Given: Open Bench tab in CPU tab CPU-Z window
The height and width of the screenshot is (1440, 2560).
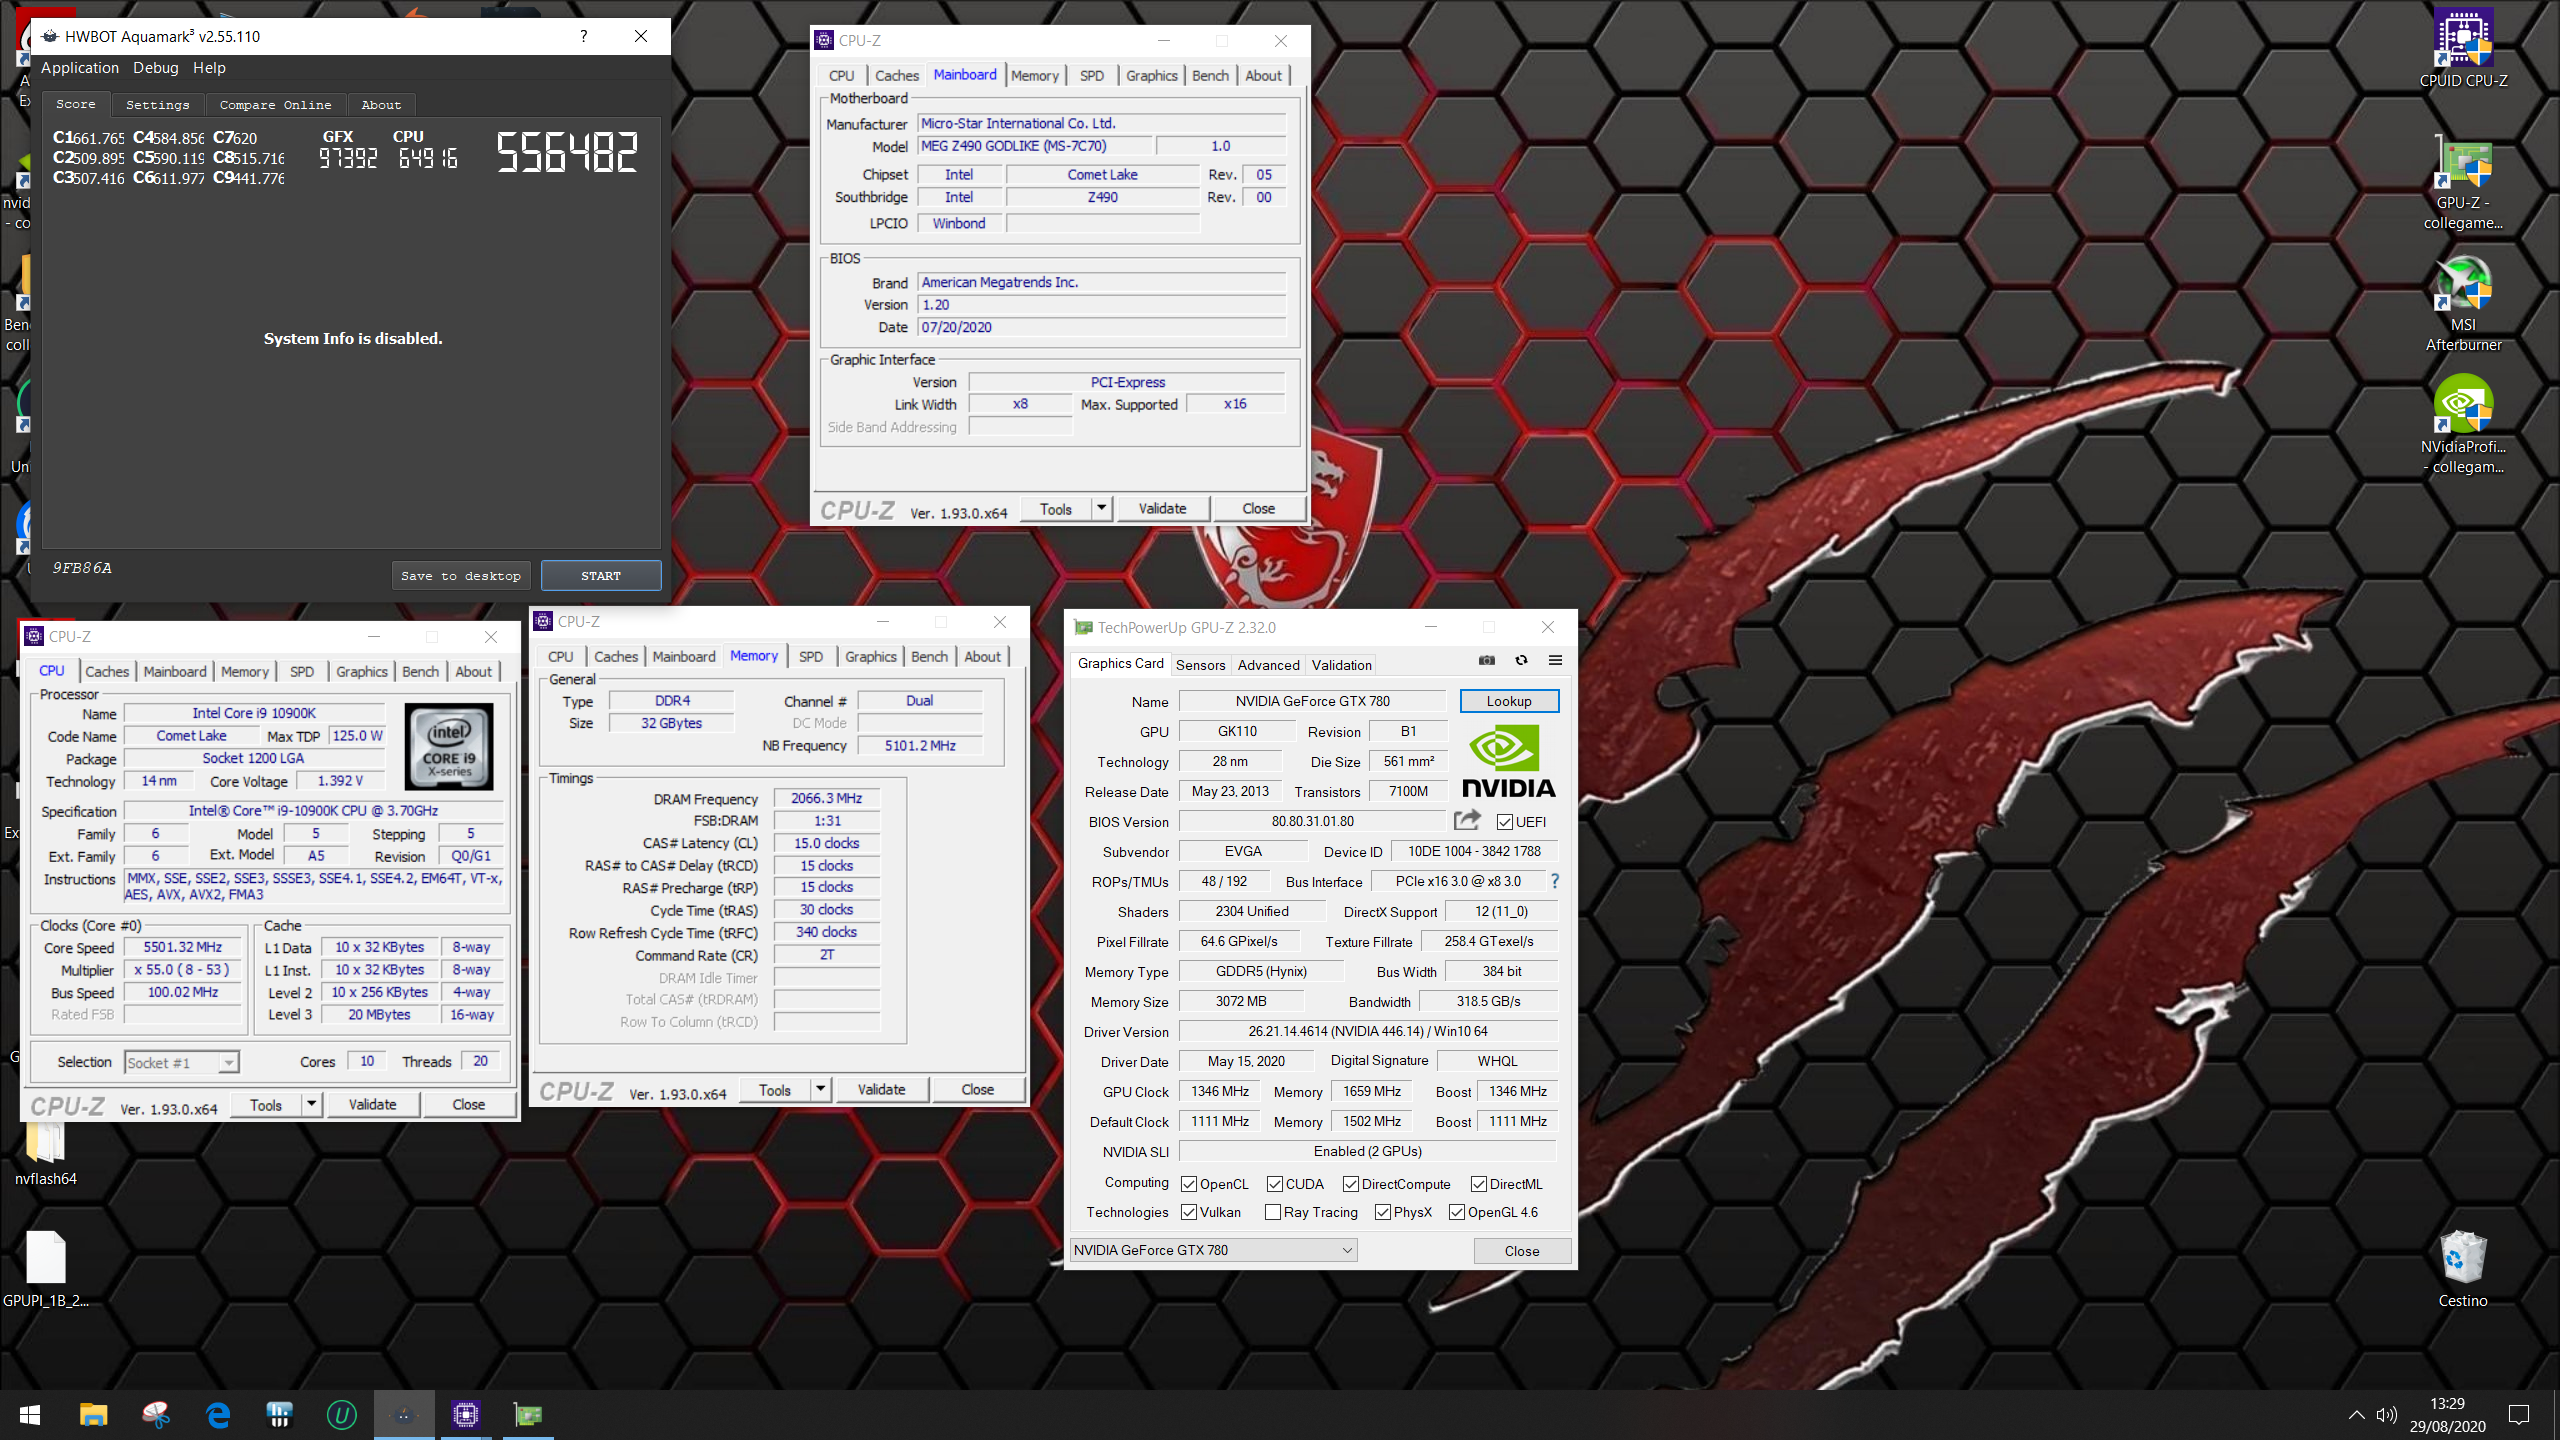Looking at the screenshot, I should click(420, 672).
